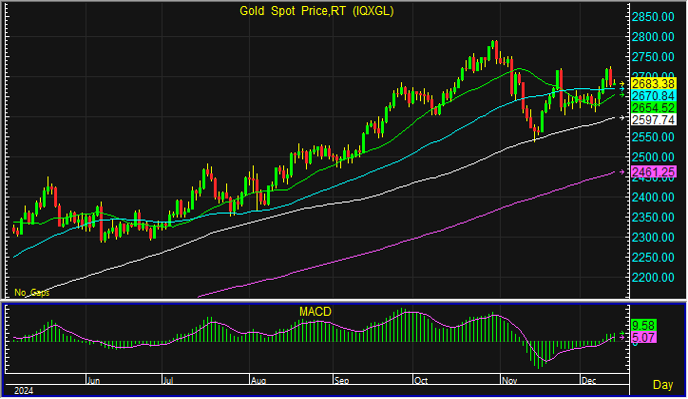
Task: Select the white 2597.74 moving average label
Action: 653,120
